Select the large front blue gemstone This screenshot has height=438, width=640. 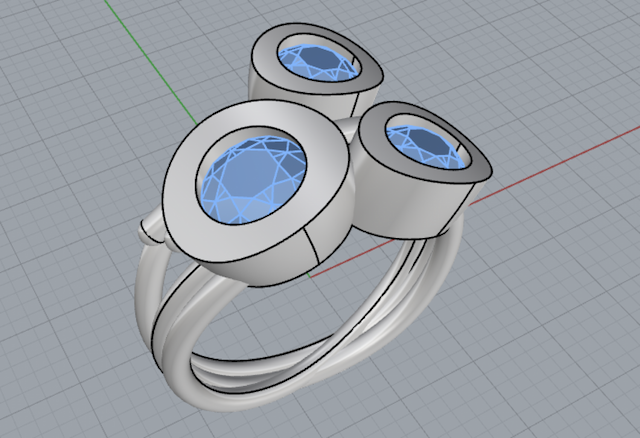click(253, 180)
